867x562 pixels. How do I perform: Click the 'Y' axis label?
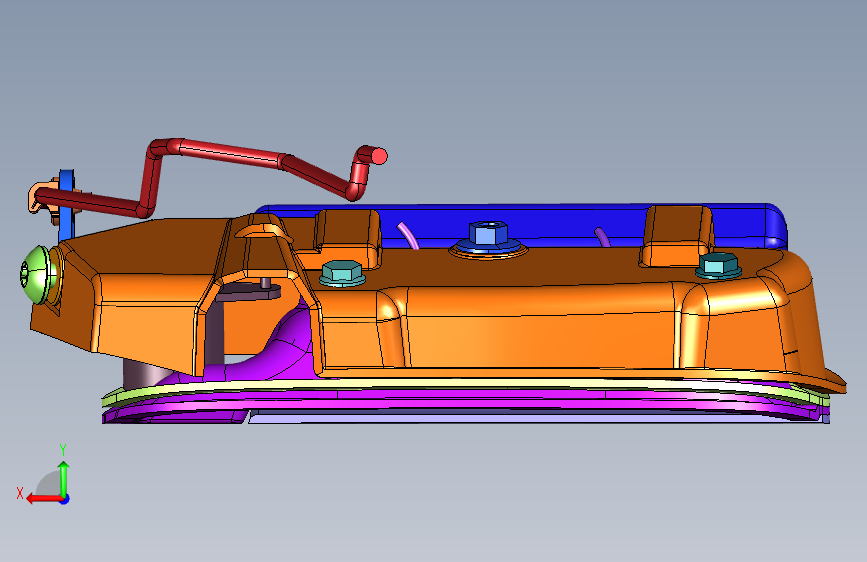pyautogui.click(x=63, y=450)
